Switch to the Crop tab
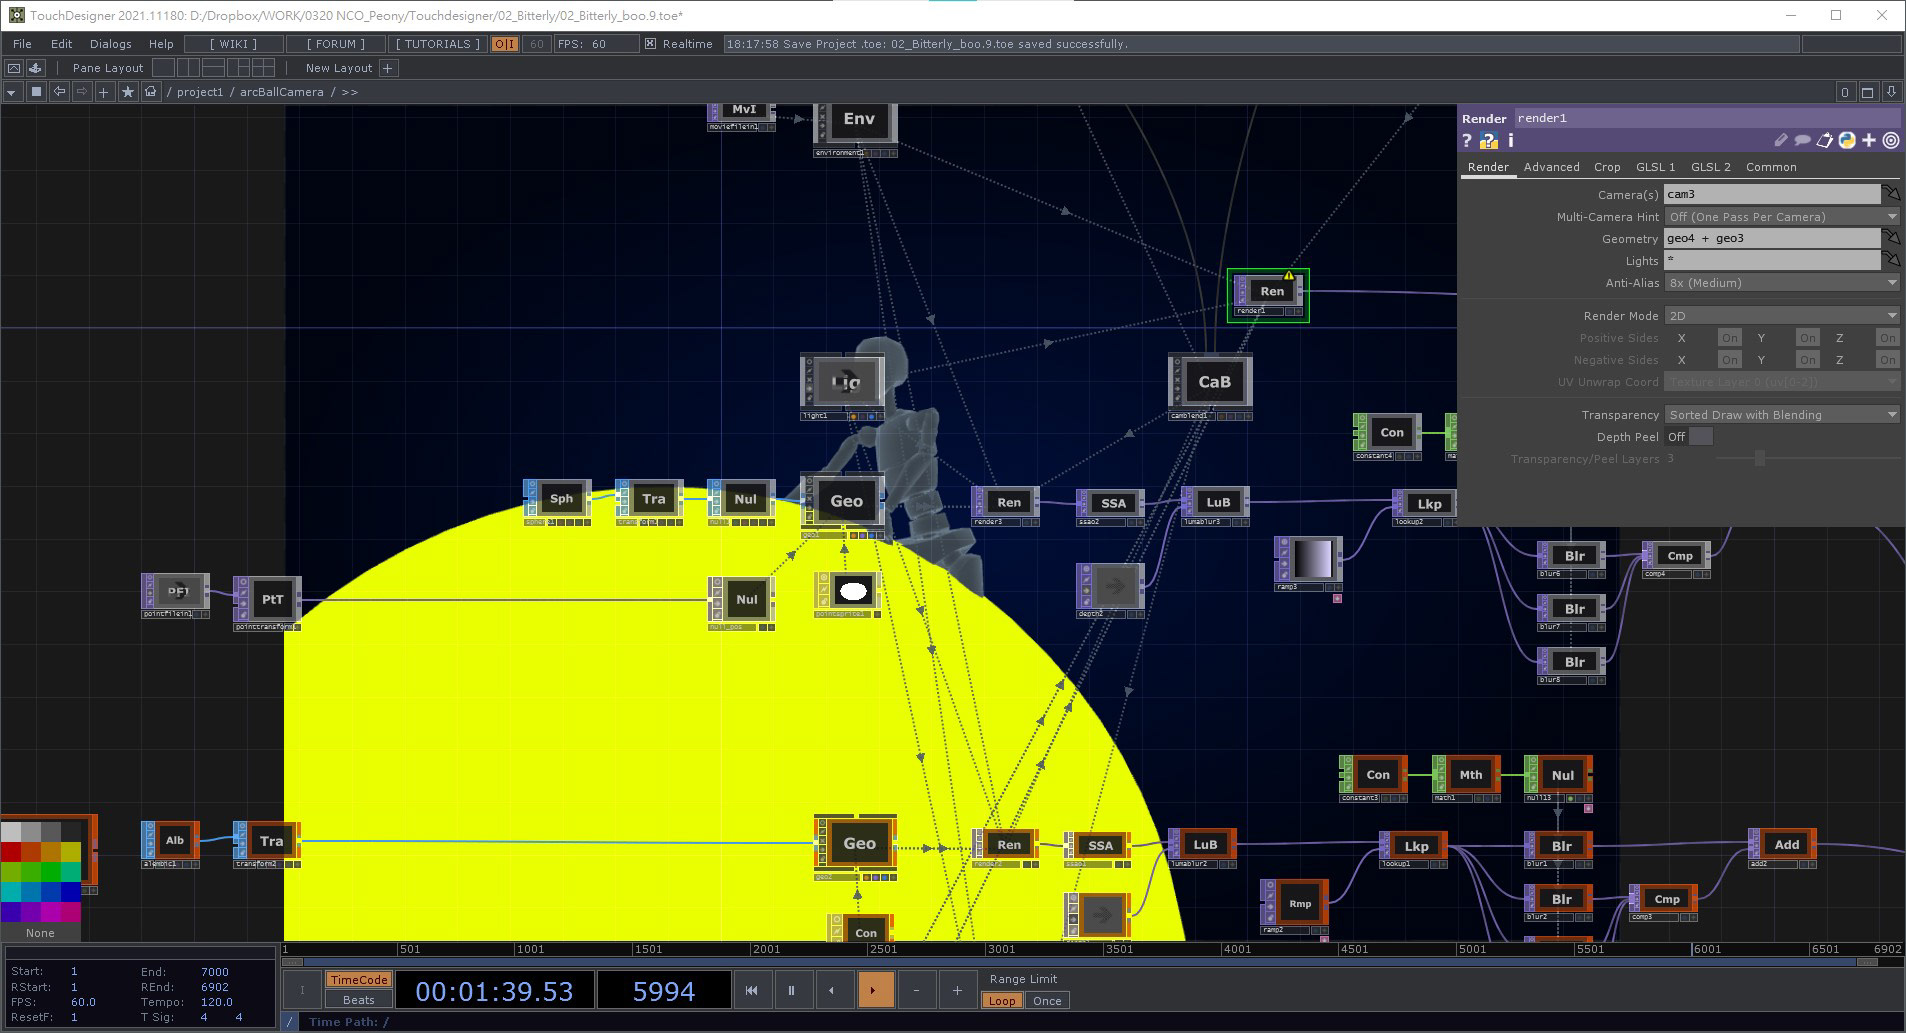This screenshot has height=1033, width=1906. [x=1607, y=167]
